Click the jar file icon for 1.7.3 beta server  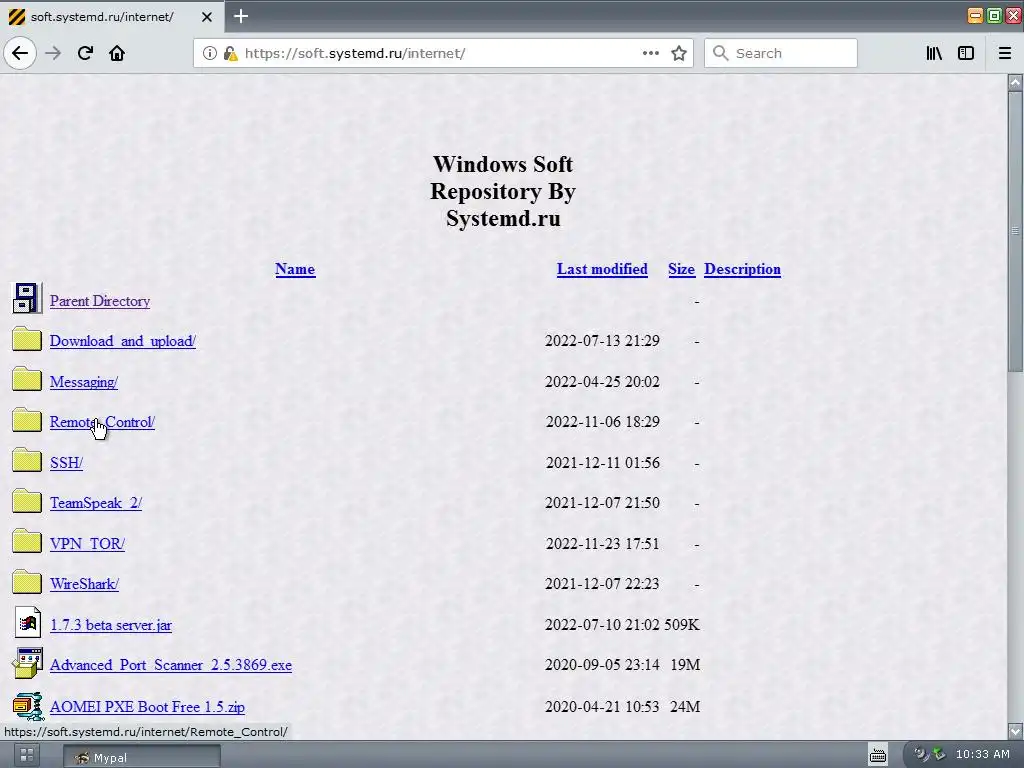coord(27,622)
